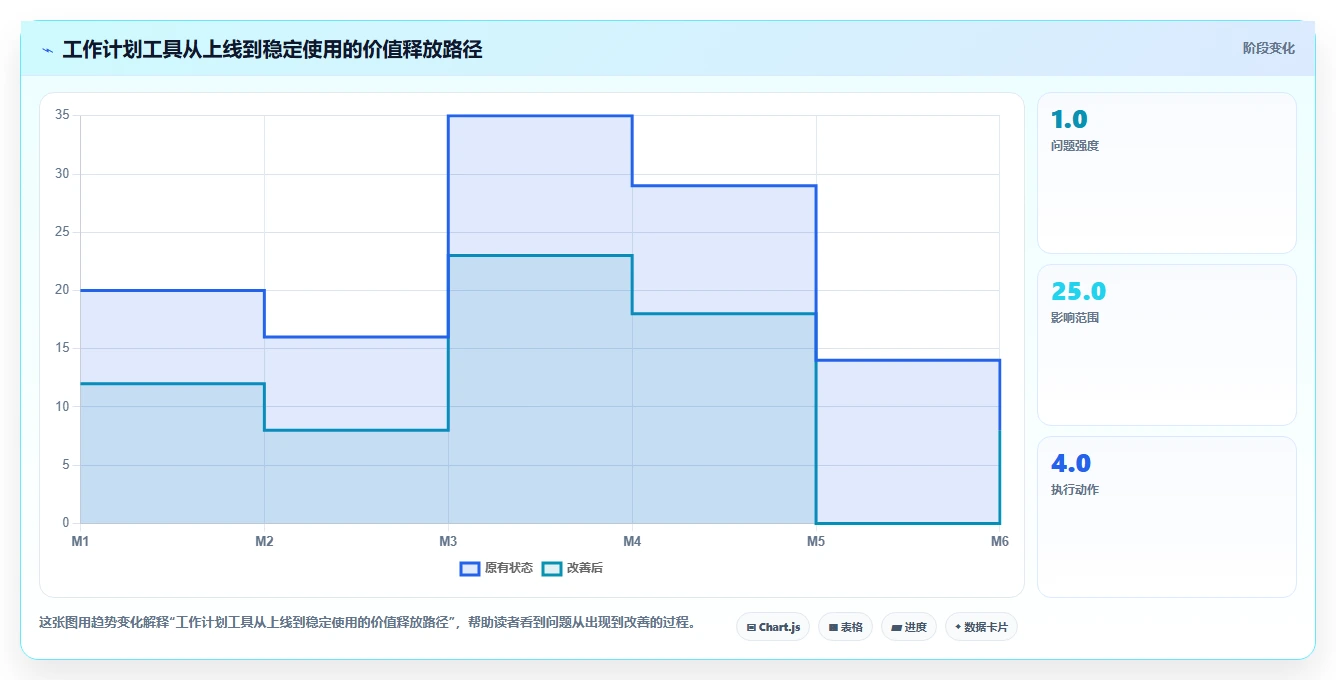Screen dimensions: 1336x680
Task: Click y-axis value 20
Action: click(x=62, y=290)
